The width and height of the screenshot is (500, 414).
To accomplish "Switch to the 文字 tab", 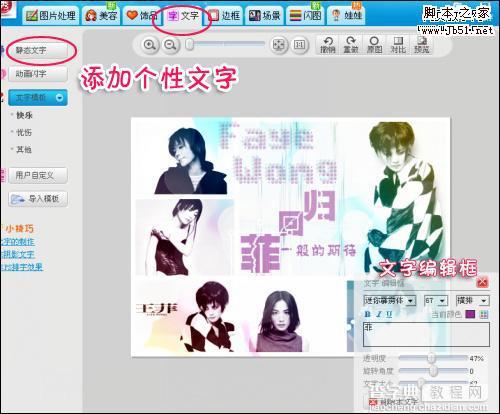I will point(183,15).
